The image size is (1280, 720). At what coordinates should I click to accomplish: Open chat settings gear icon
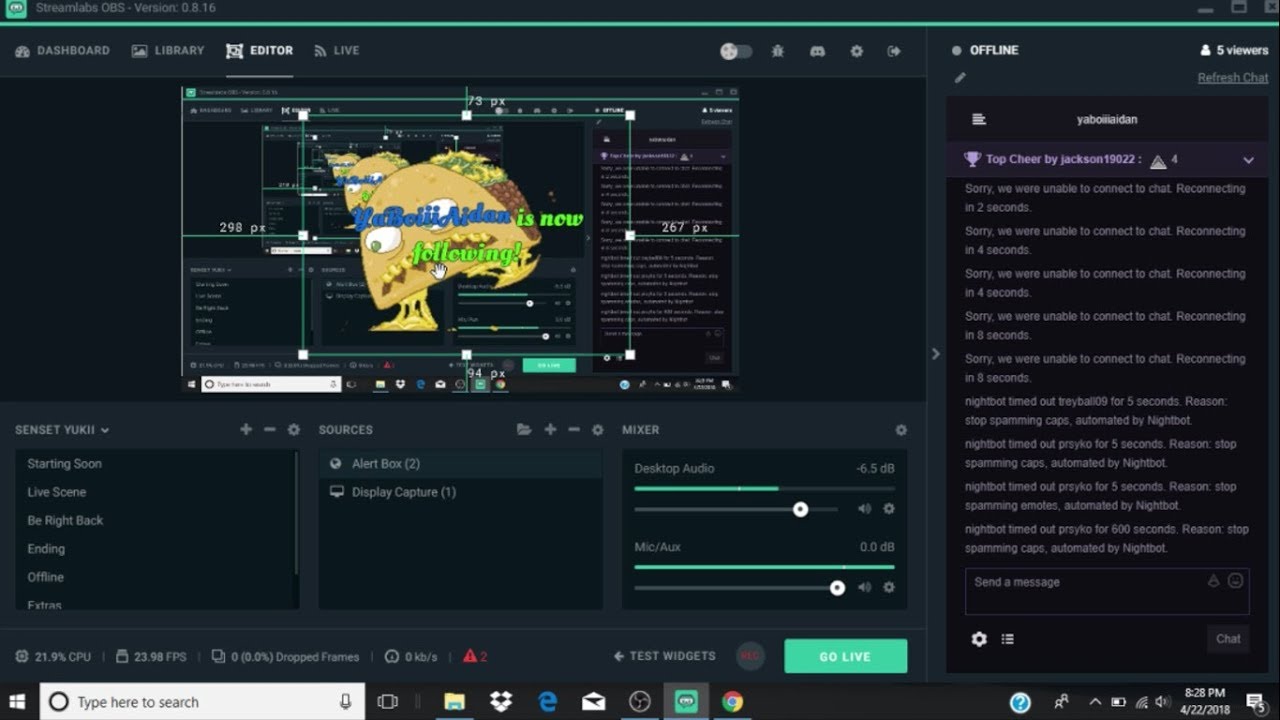[x=979, y=639]
